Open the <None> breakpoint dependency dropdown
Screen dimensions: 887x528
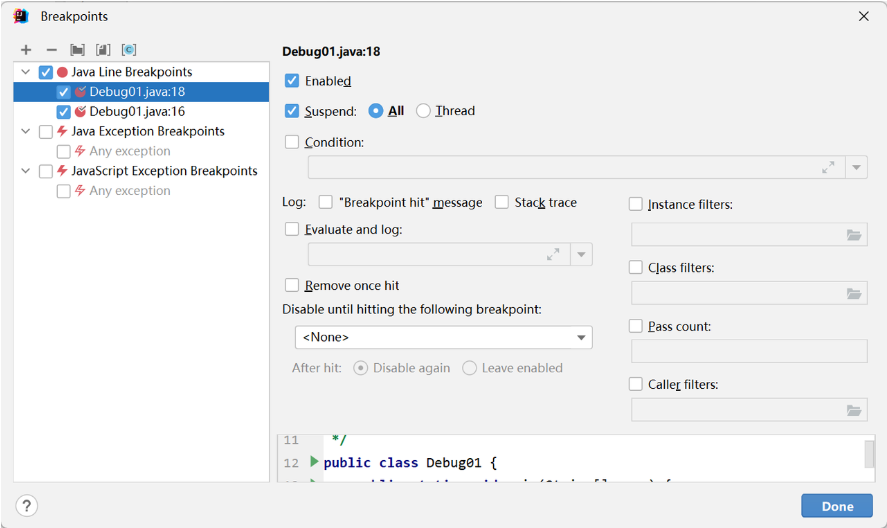click(444, 337)
